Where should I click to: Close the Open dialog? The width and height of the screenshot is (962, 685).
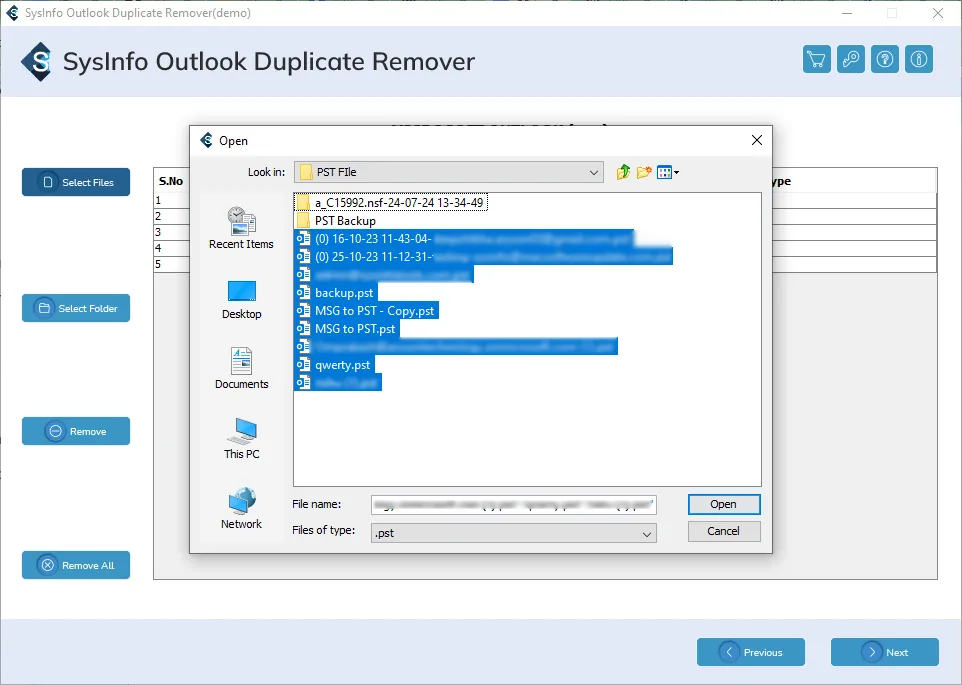[x=756, y=140]
